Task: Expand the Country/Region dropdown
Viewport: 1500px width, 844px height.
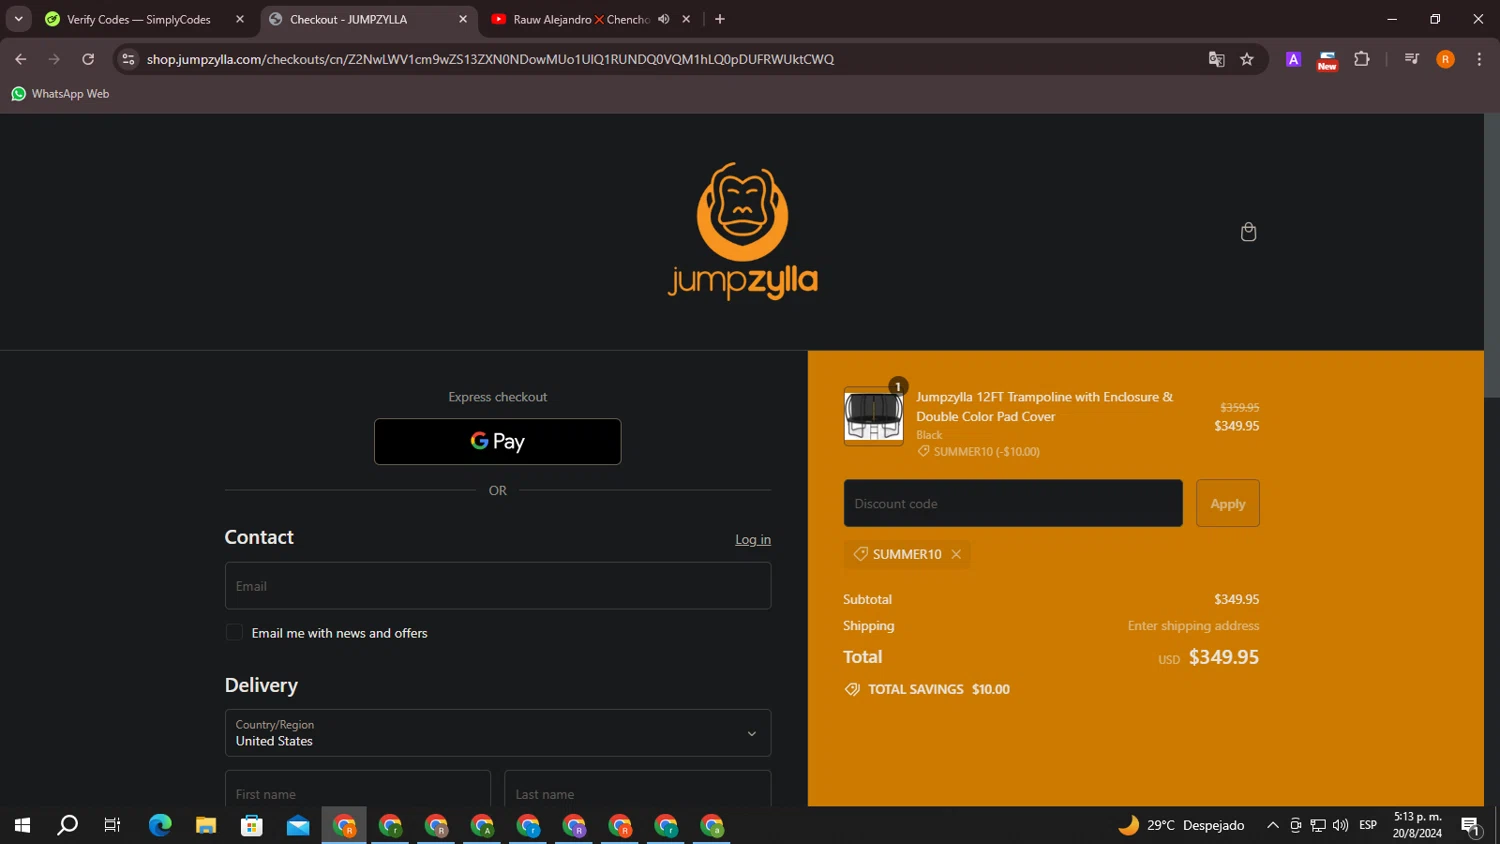Action: (497, 733)
